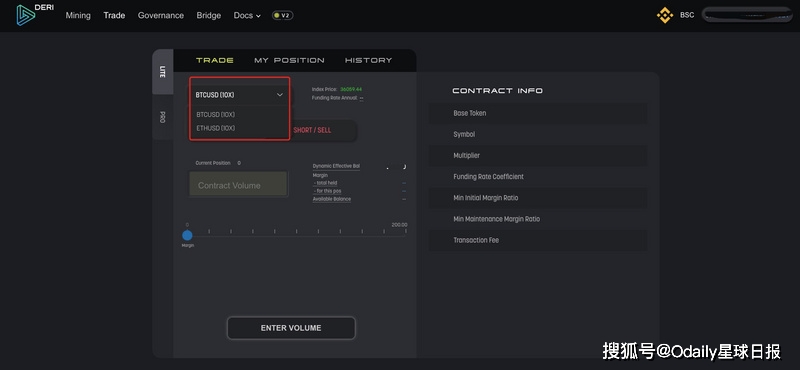The width and height of the screenshot is (800, 370).
Task: Select the PRO side tab
Action: coord(163,117)
